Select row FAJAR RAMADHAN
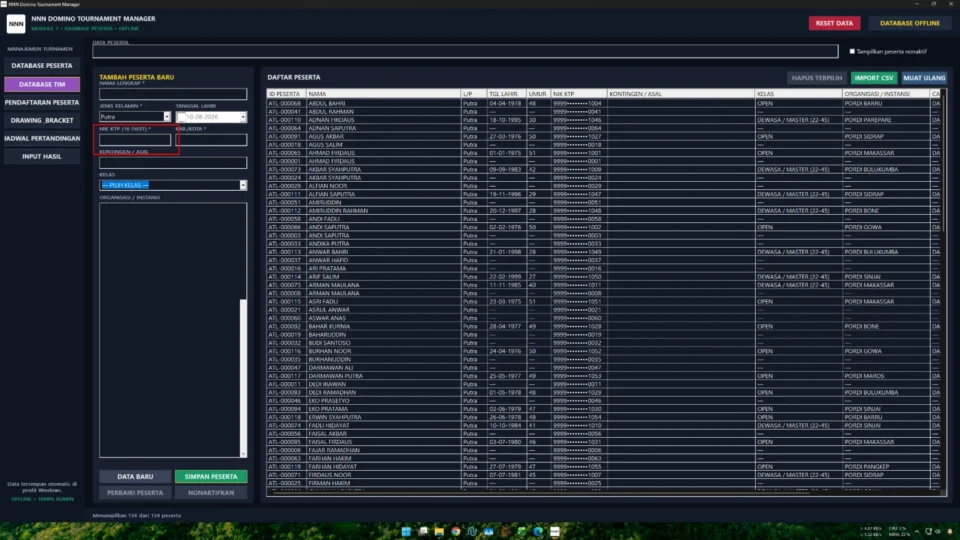The height and width of the screenshot is (540, 960). 603,450
